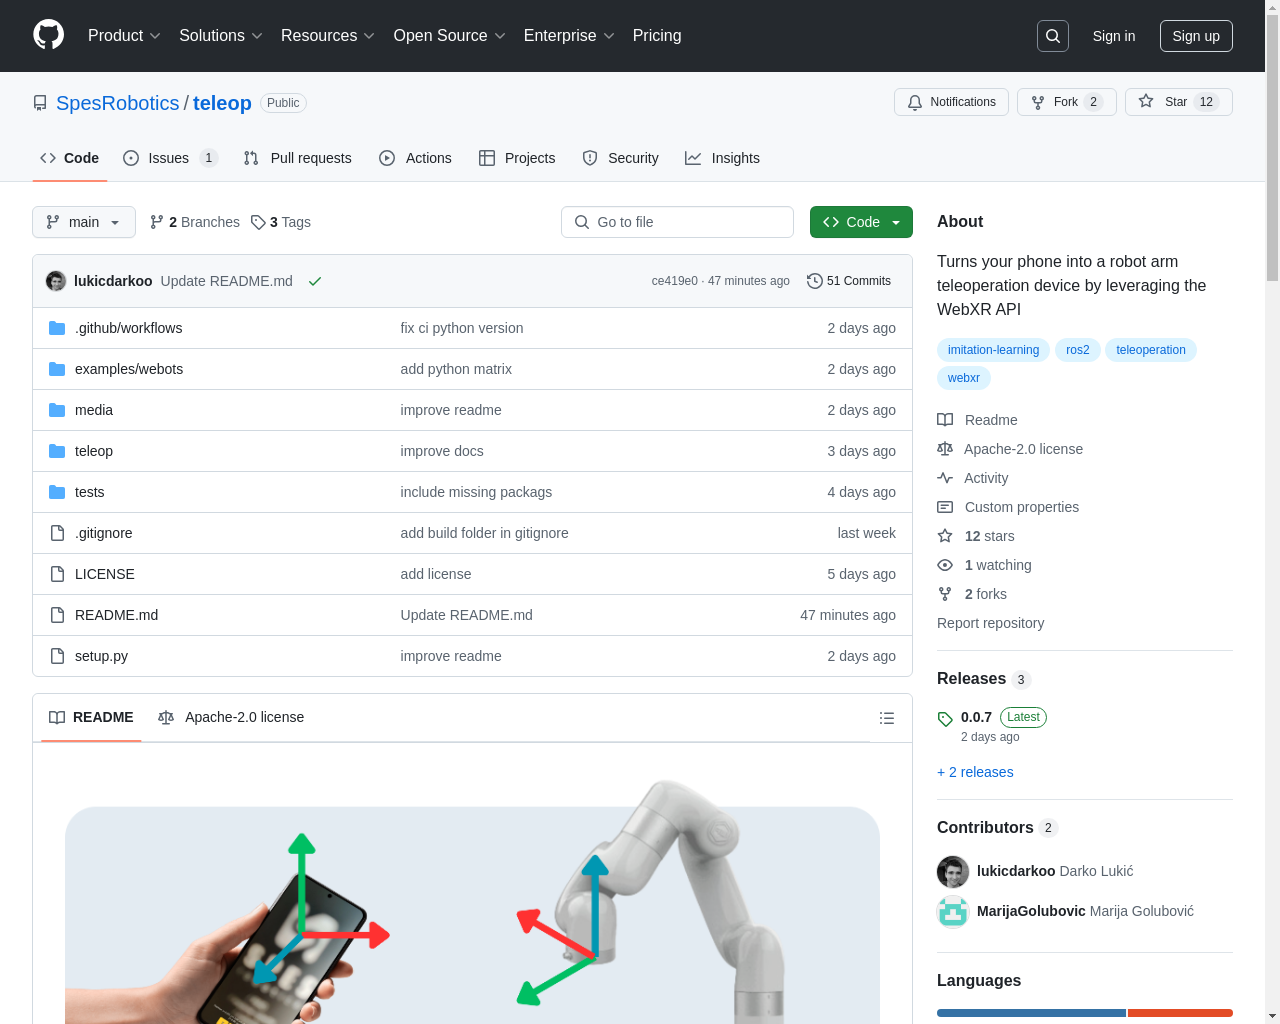
Task: Click the Notifications bell button
Action: pyautogui.click(x=951, y=102)
